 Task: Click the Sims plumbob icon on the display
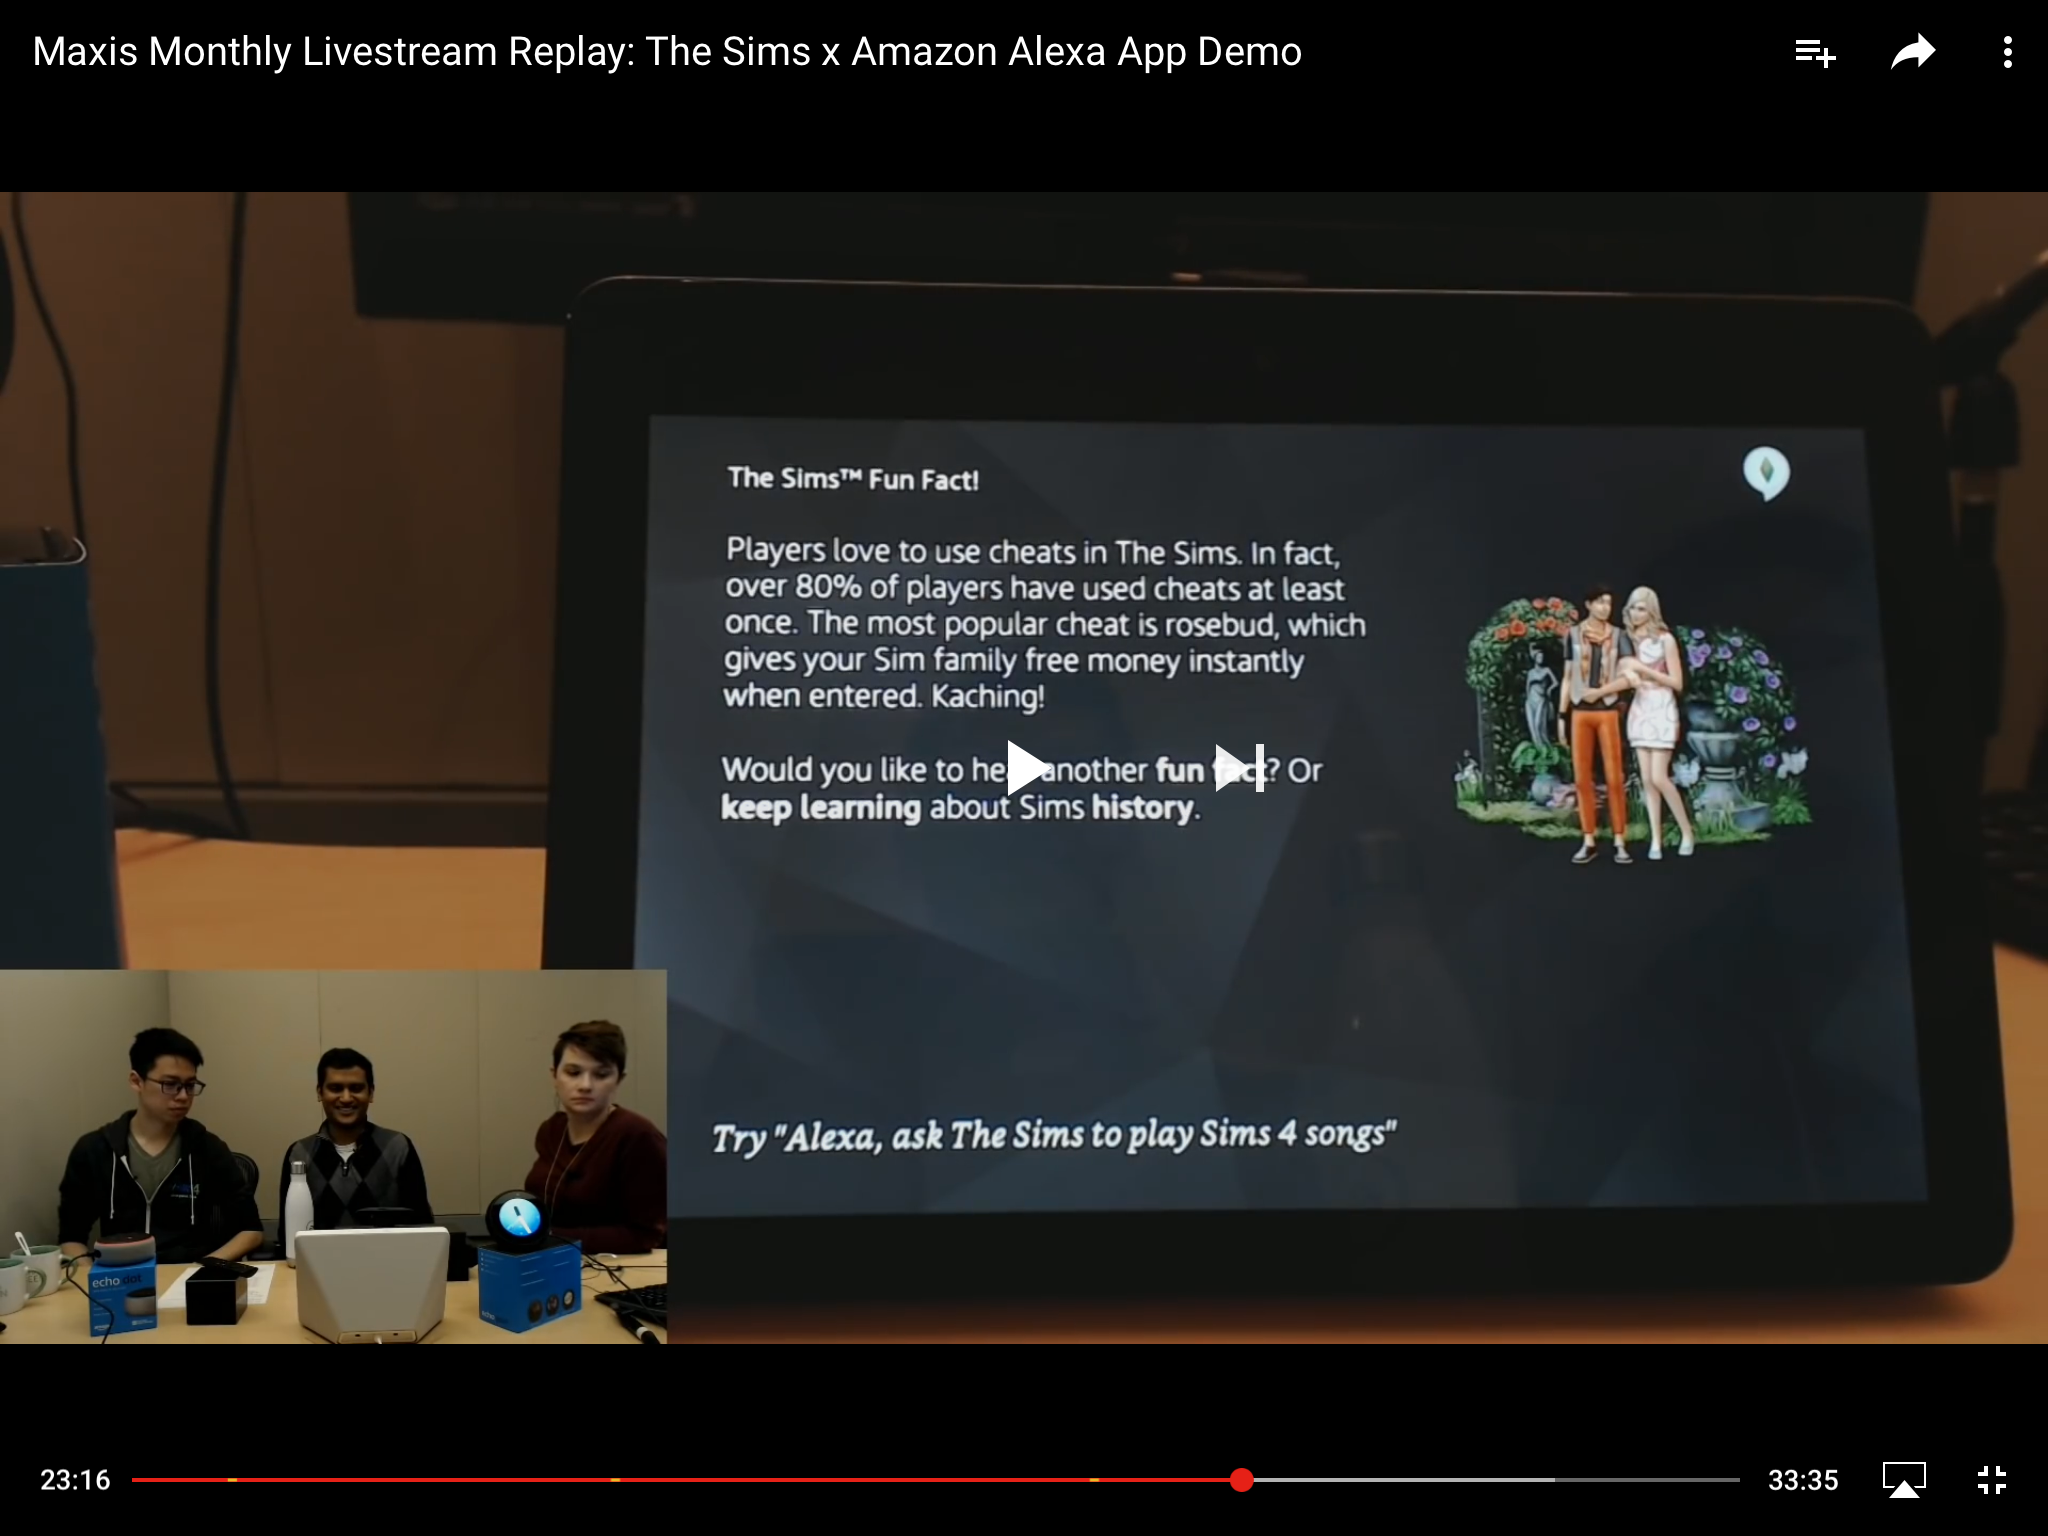(x=1766, y=473)
